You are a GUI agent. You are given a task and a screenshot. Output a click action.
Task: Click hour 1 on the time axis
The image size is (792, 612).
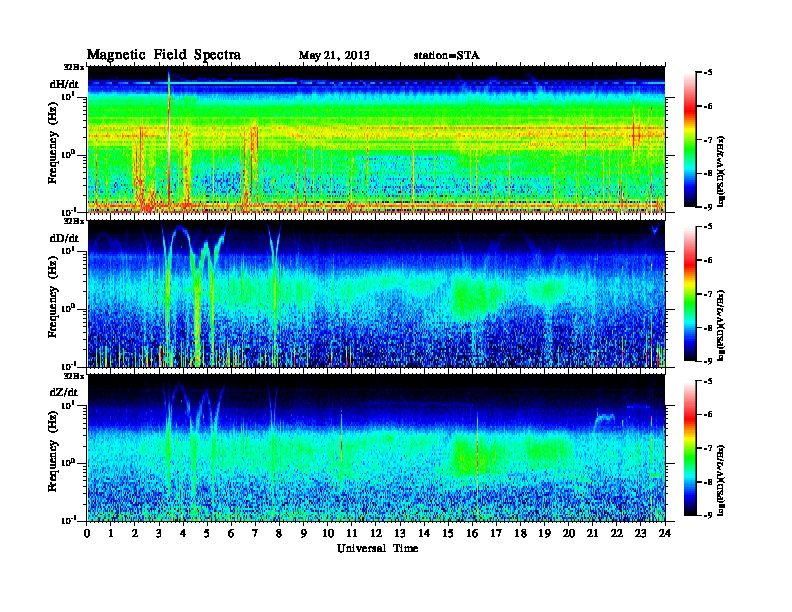click(111, 533)
